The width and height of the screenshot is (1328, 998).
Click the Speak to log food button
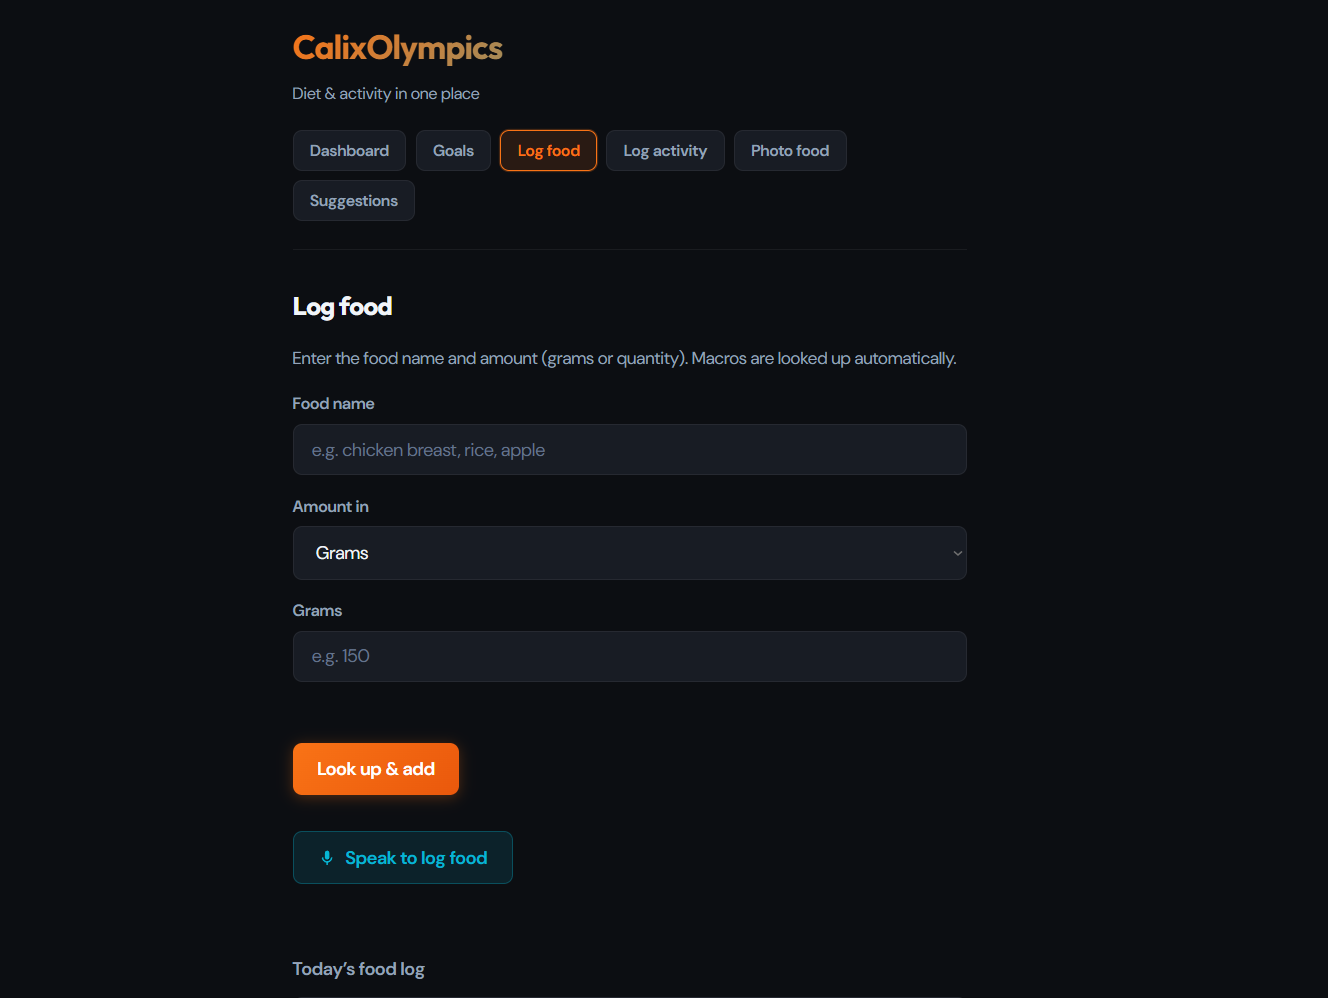tap(415, 858)
